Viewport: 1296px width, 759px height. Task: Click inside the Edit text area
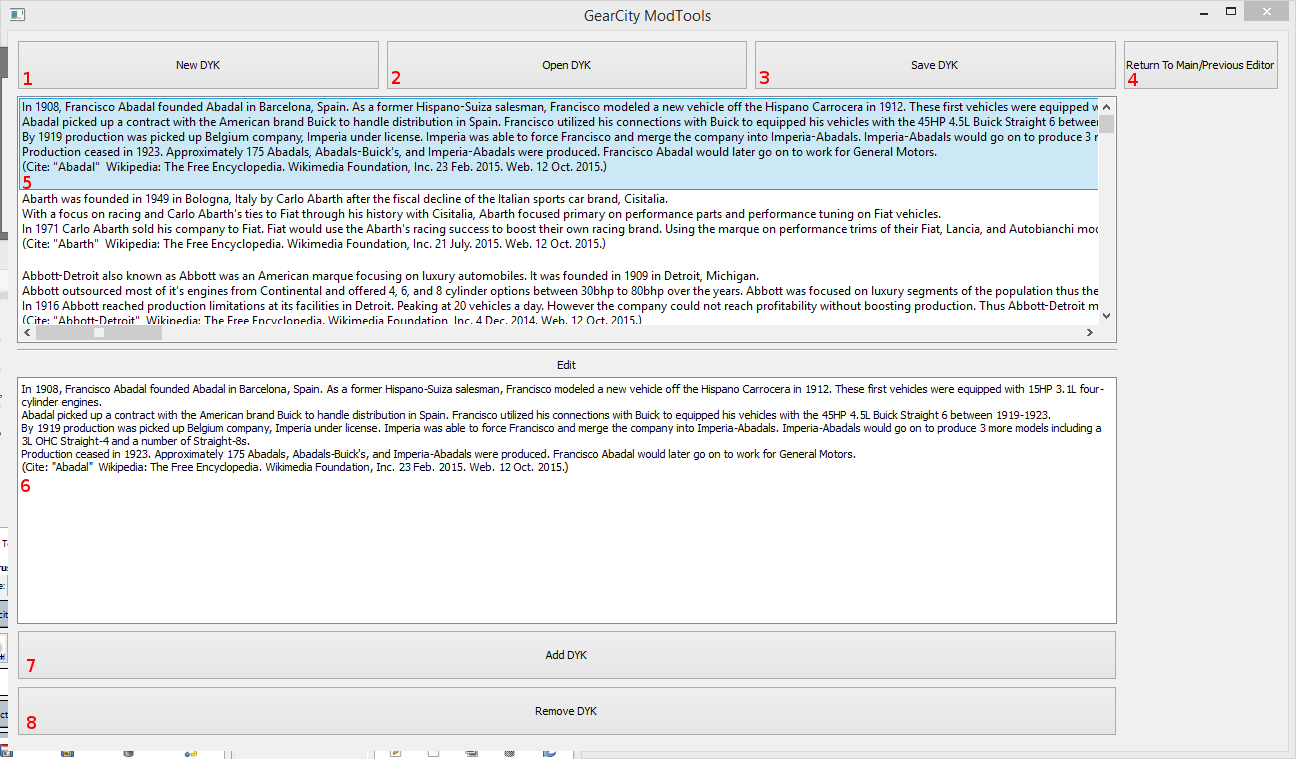pos(566,550)
